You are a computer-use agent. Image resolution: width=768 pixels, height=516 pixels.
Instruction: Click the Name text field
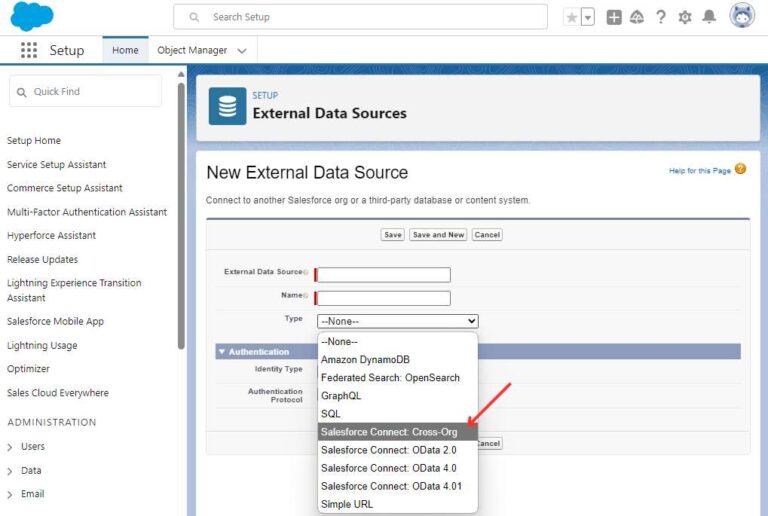point(384,298)
